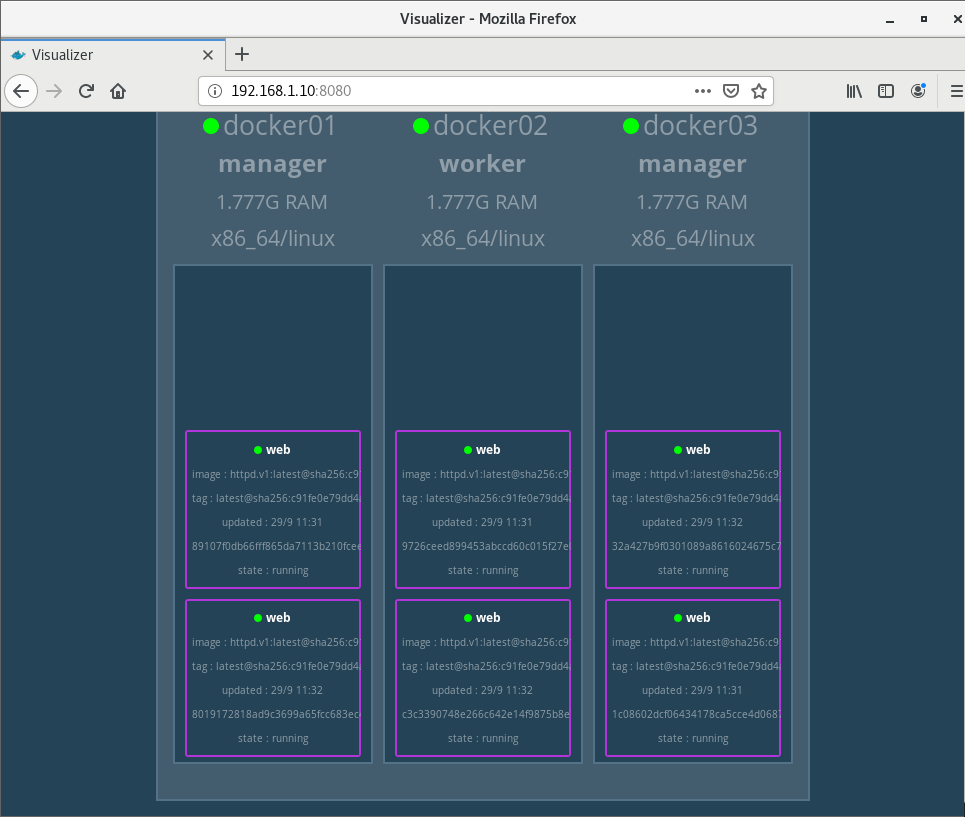This screenshot has height=817, width=965.
Task: Select the docker02 node name
Action: (490, 126)
